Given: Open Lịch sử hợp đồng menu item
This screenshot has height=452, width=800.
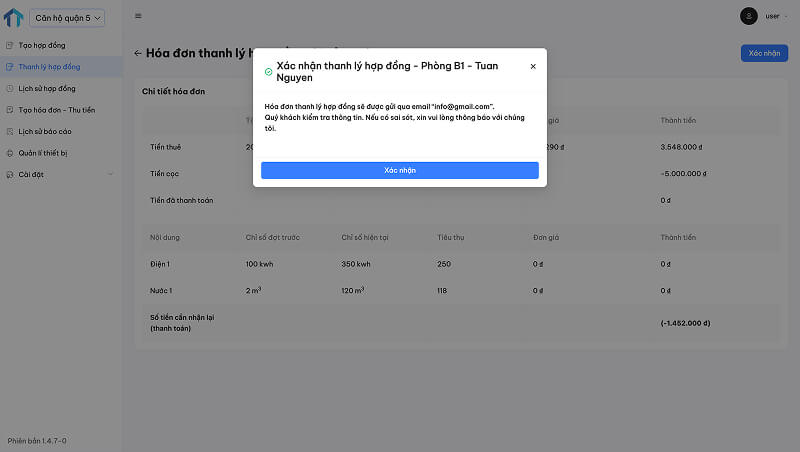Looking at the screenshot, I should [61, 88].
